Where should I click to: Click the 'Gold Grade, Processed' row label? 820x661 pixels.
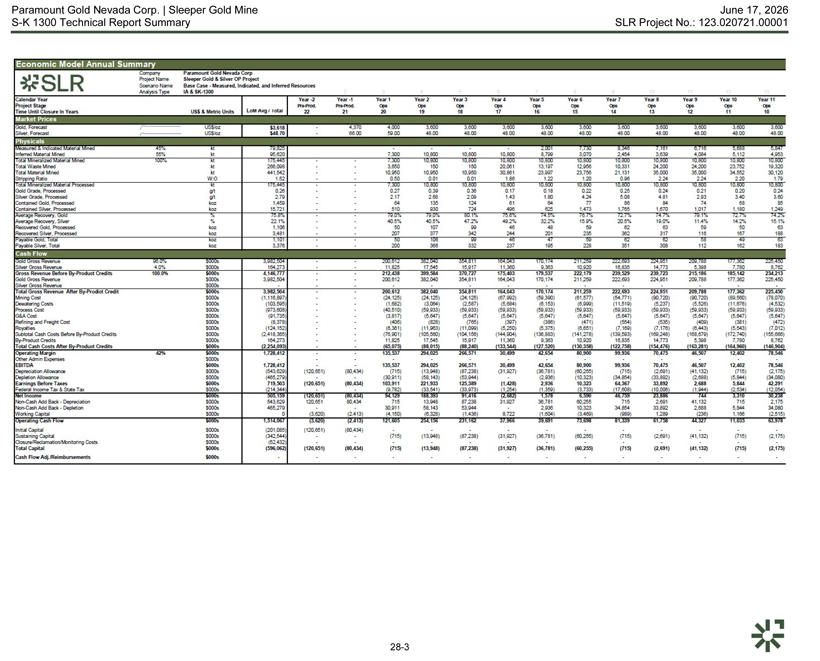pyautogui.click(x=41, y=191)
